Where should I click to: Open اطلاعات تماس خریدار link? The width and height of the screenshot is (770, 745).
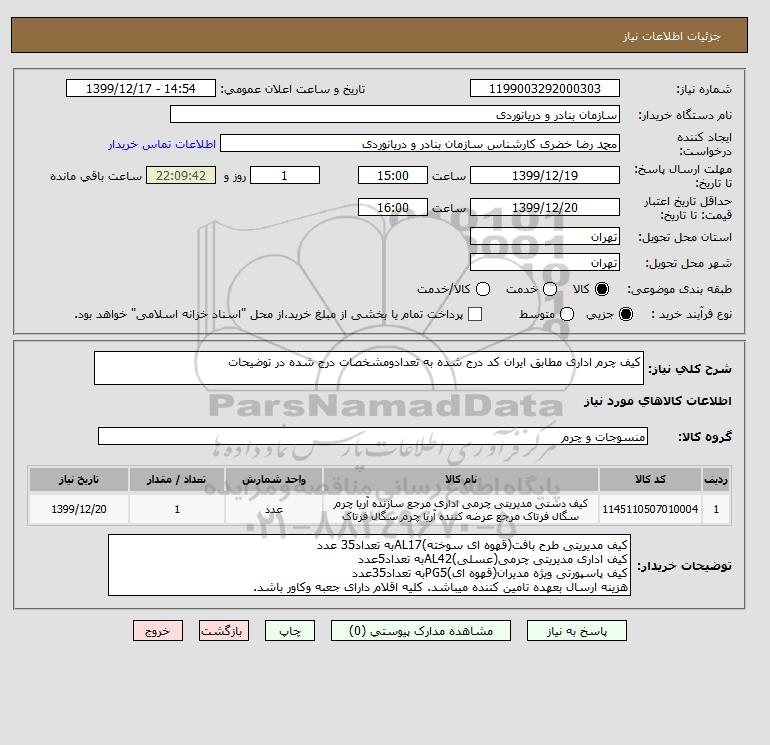point(162,144)
